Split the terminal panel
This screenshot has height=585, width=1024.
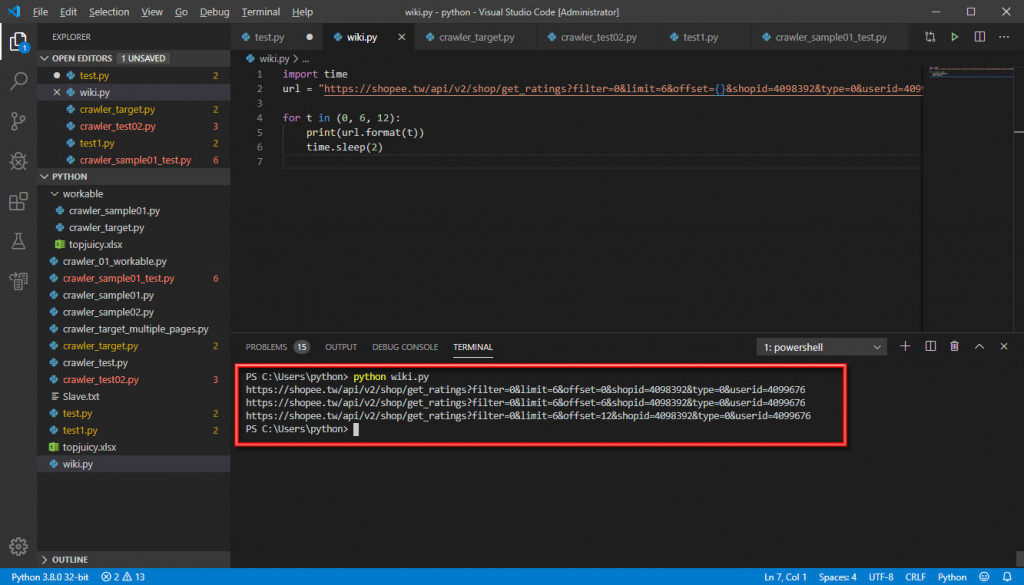[x=930, y=347]
